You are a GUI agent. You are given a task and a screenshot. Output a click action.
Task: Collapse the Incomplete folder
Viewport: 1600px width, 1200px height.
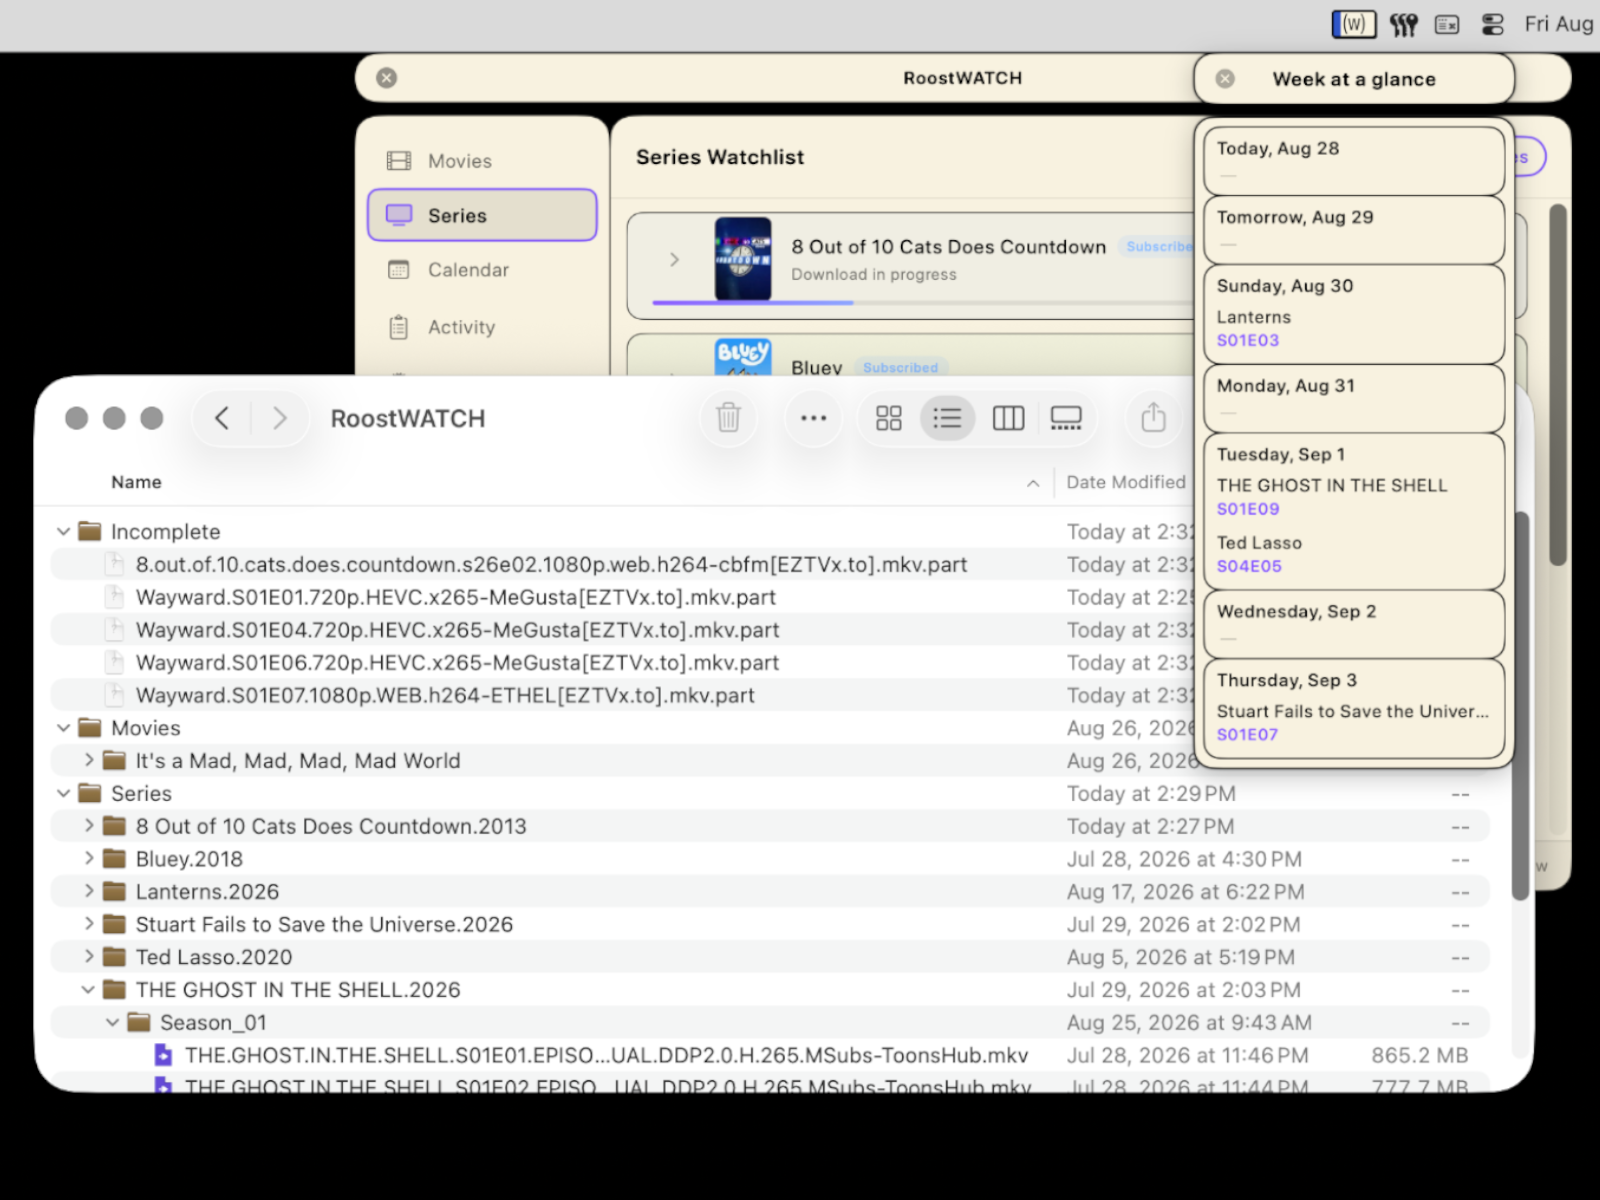click(64, 532)
